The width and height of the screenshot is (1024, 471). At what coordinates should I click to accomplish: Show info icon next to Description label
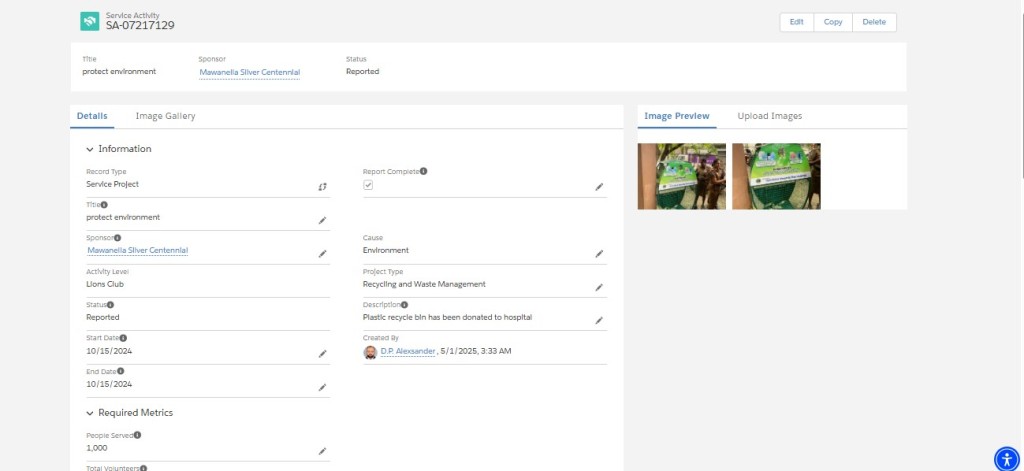tap(404, 304)
